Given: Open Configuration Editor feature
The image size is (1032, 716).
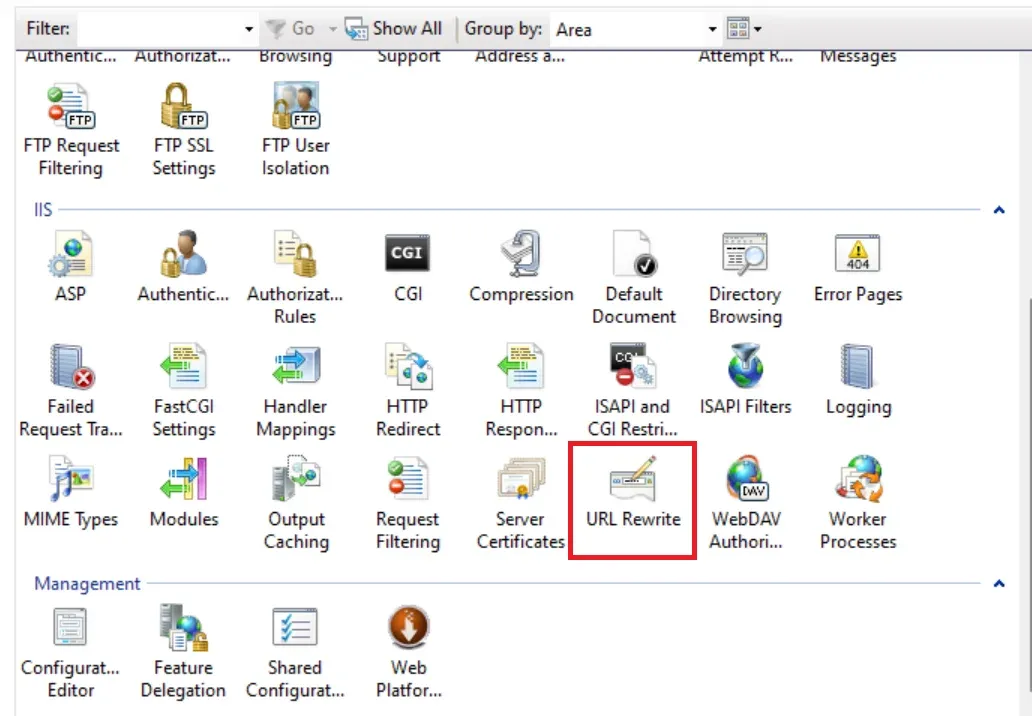Looking at the screenshot, I should click(x=70, y=652).
